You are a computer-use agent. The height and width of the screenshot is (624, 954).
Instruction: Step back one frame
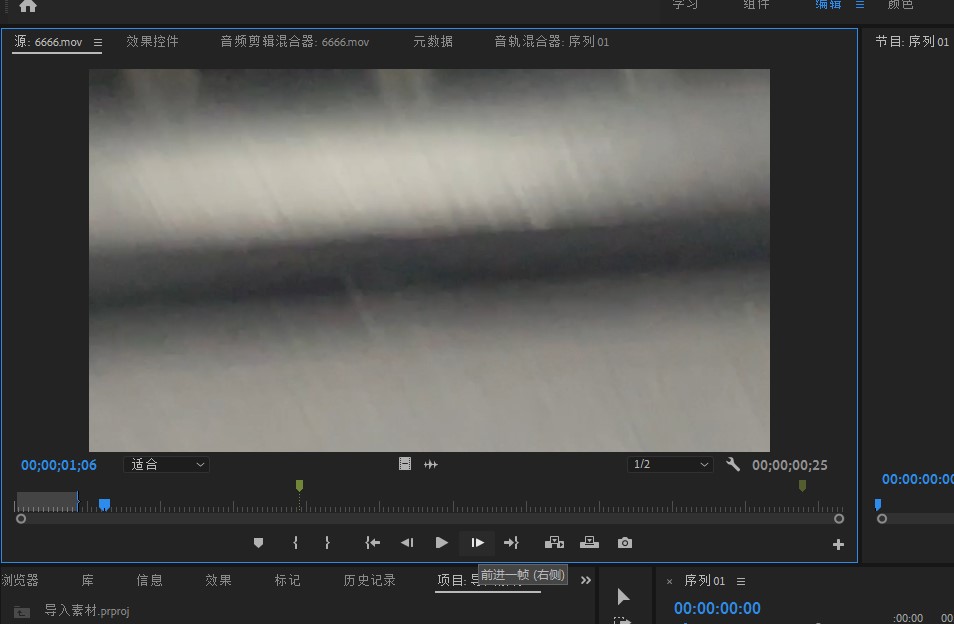coord(407,543)
